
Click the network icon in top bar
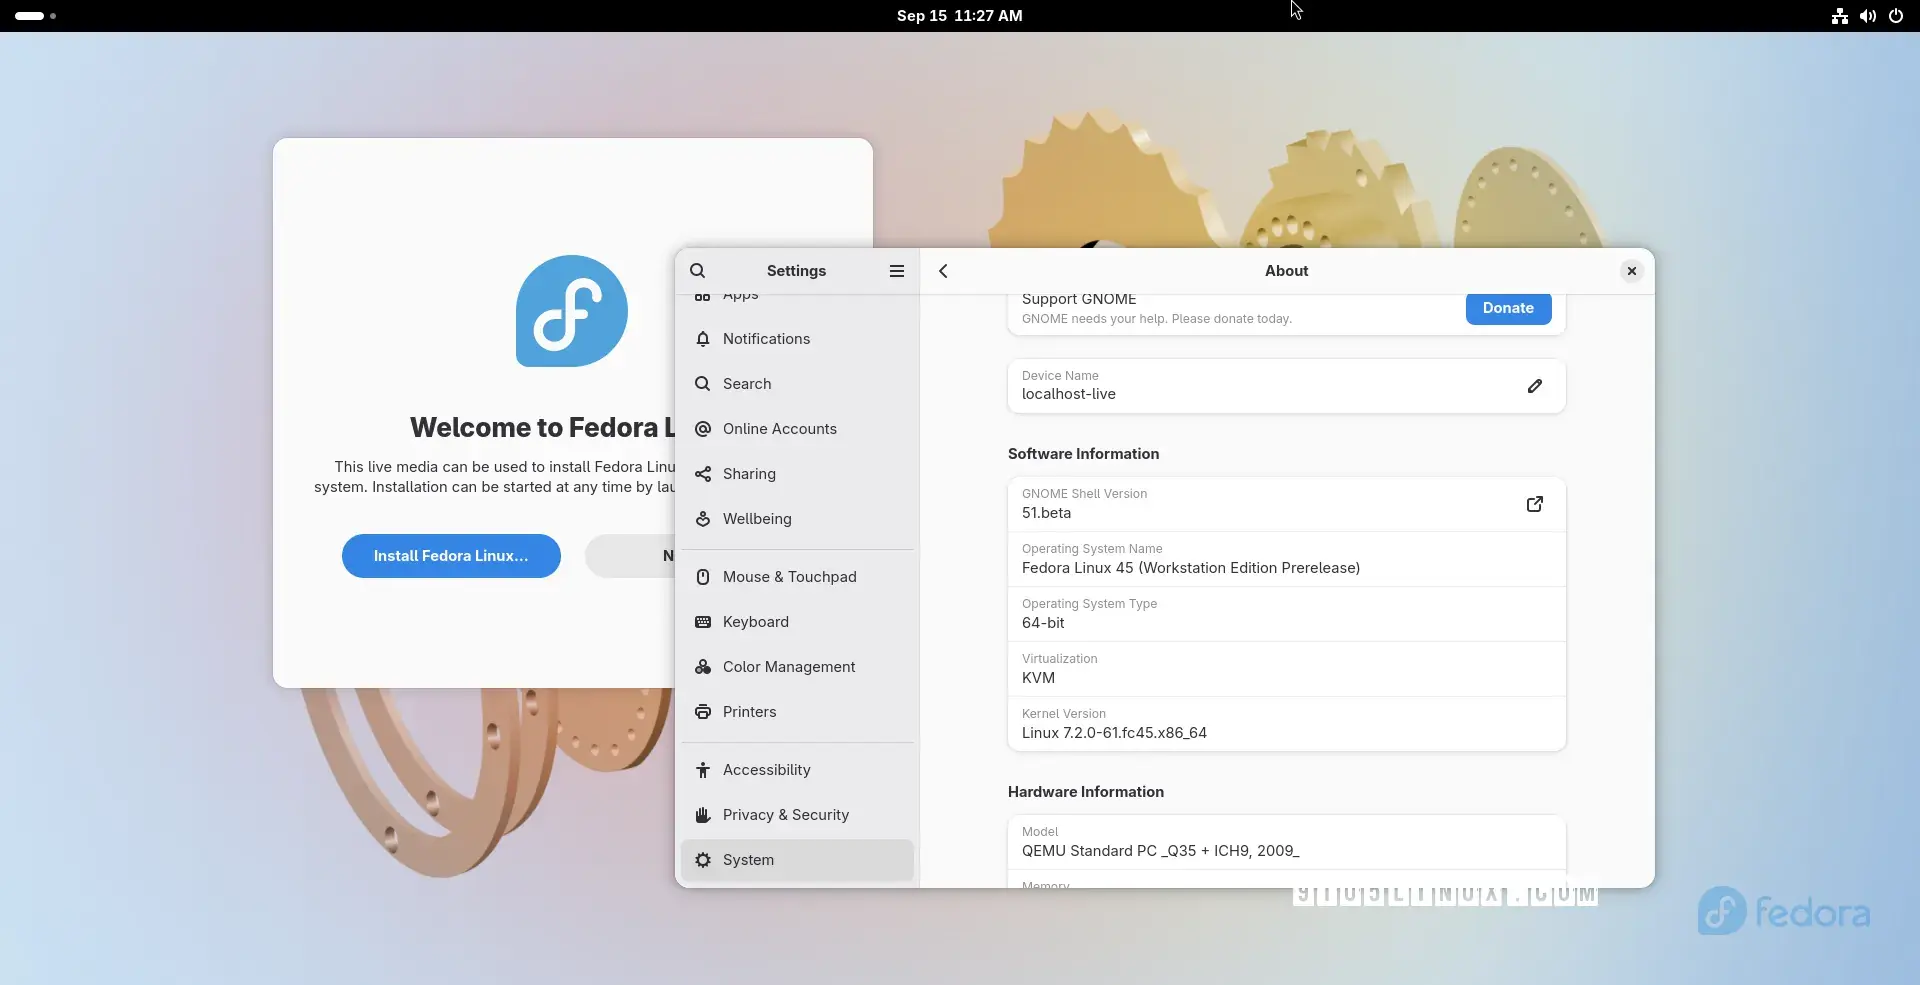click(x=1840, y=16)
